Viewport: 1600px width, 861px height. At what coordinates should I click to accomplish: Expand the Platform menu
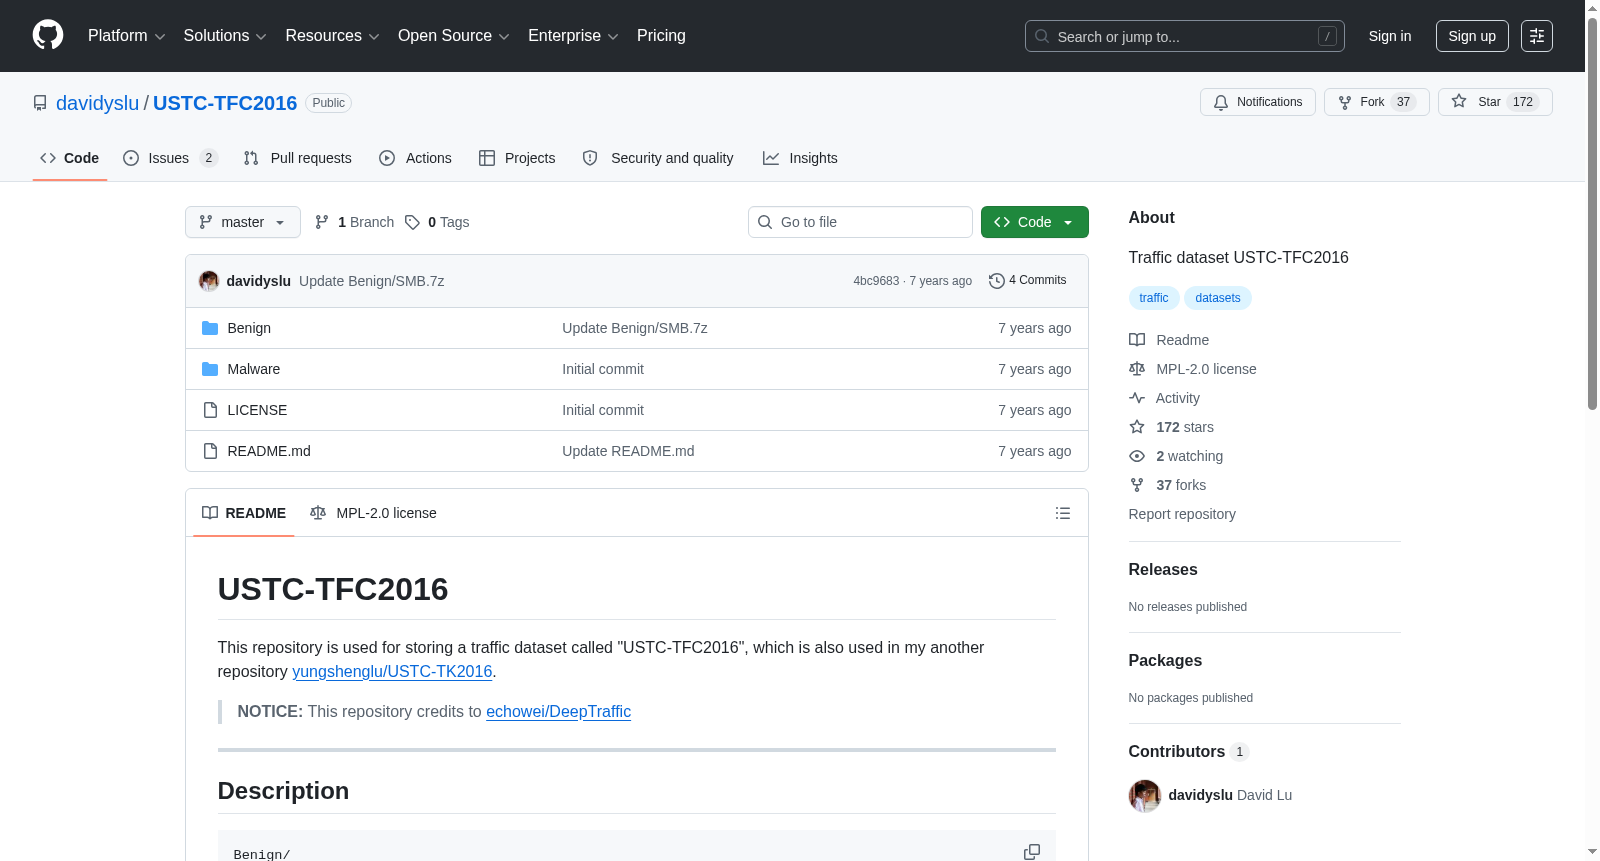click(x=126, y=36)
